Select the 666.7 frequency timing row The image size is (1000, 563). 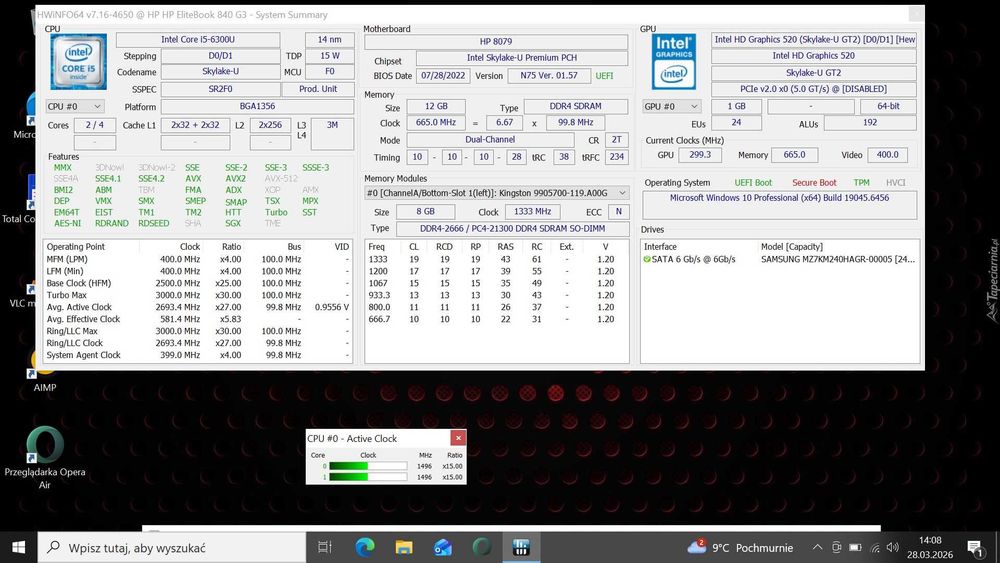click(496, 319)
